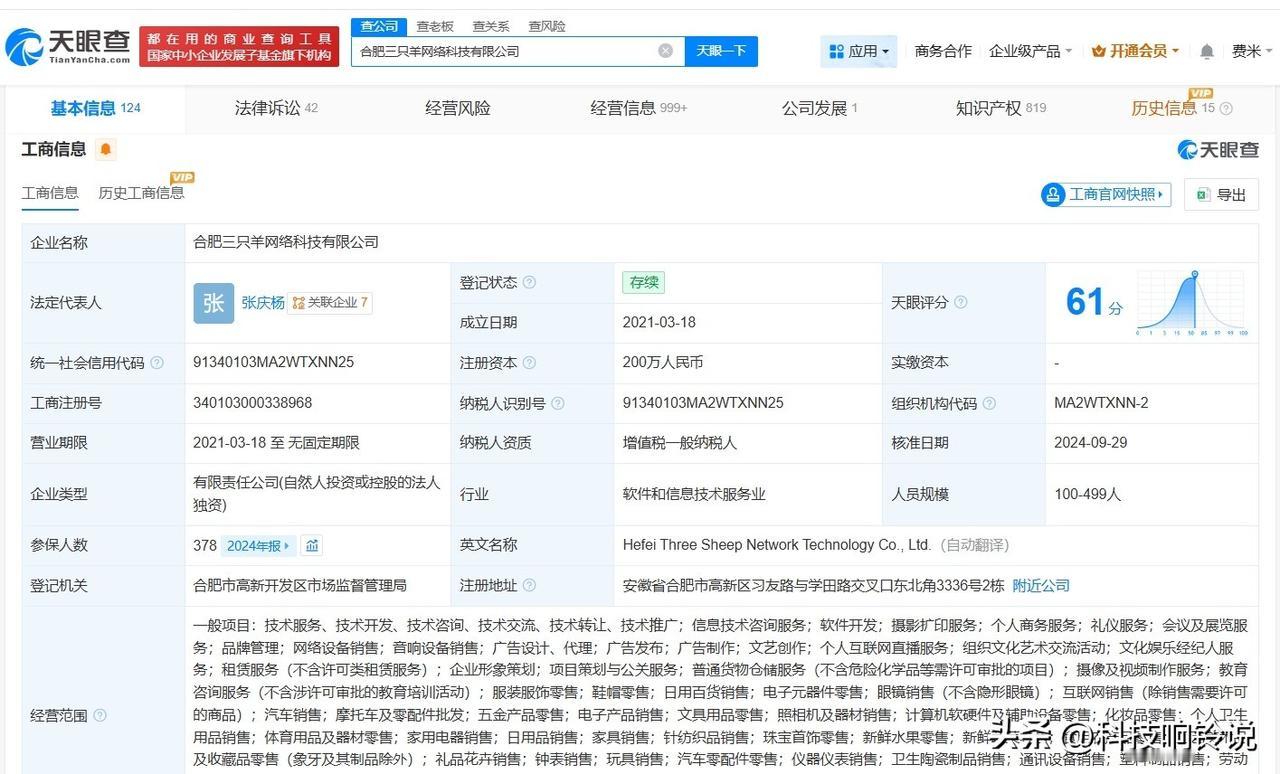Viewport: 1280px width, 774px height.
Task: Open the 商务合作 link
Action: pyautogui.click(x=943, y=51)
